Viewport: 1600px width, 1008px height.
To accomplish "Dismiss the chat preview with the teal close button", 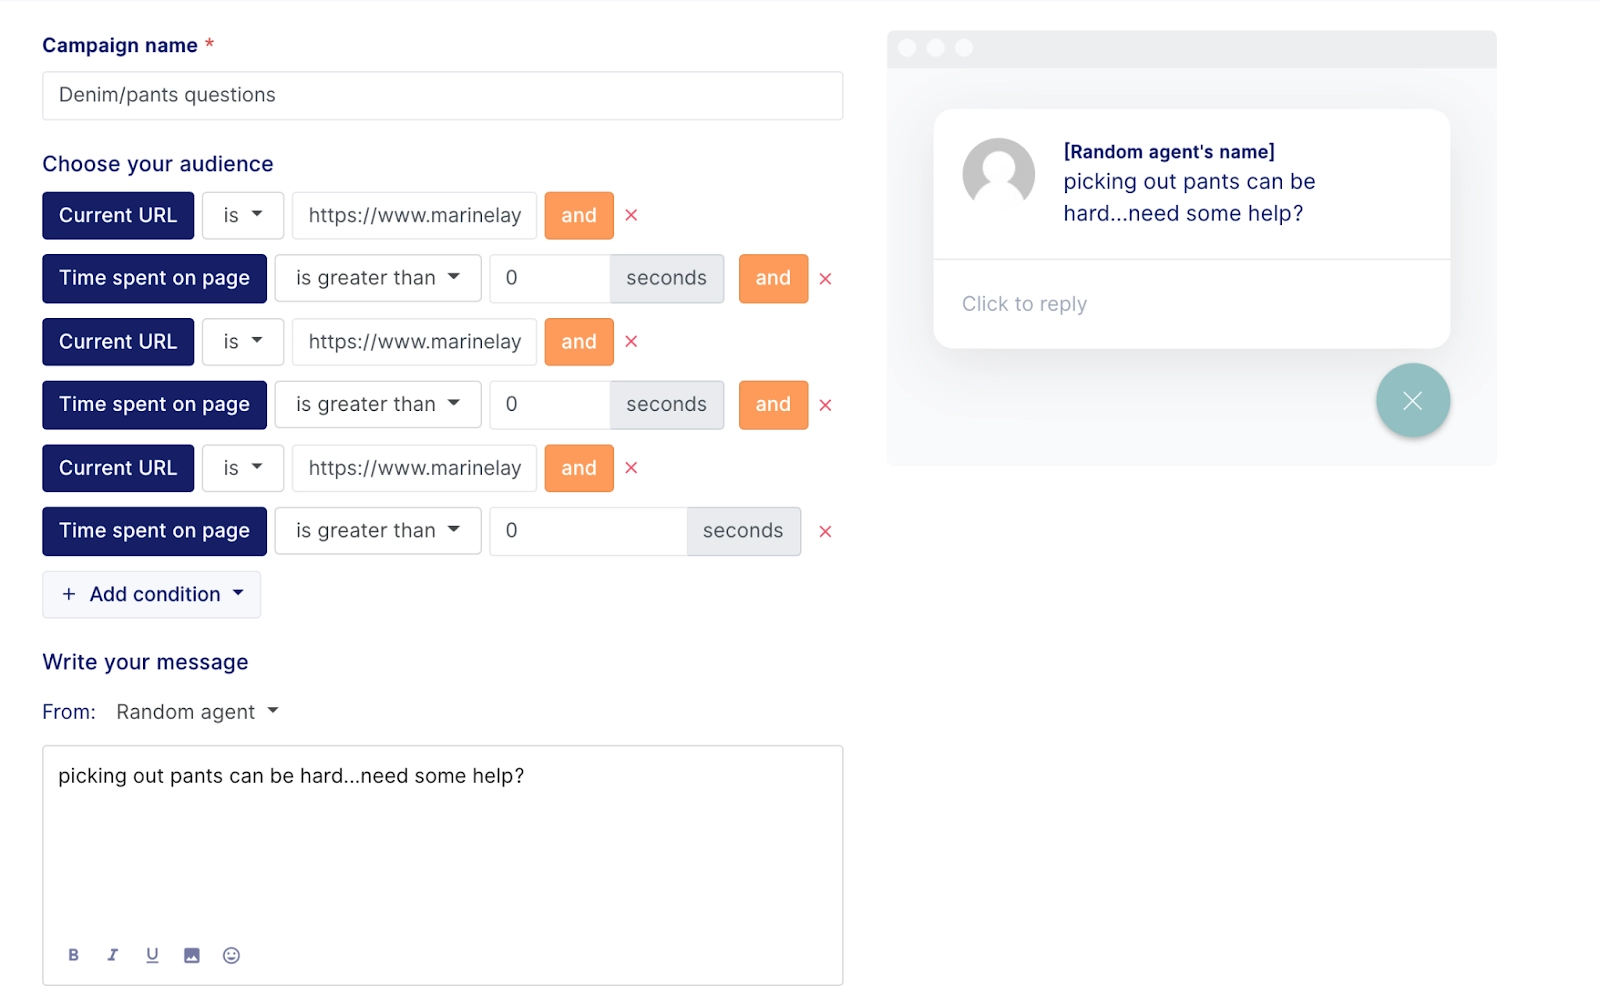I will point(1412,400).
